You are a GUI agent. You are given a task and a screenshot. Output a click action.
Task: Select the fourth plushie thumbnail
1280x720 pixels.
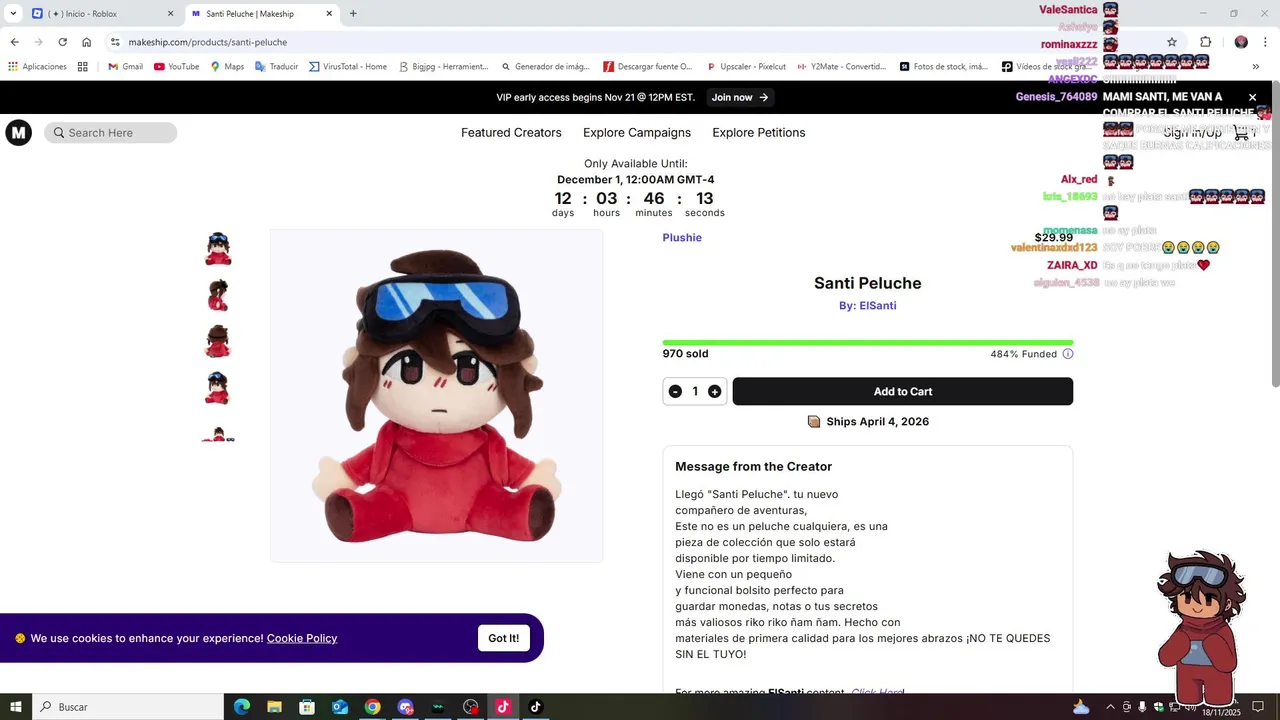pos(218,387)
